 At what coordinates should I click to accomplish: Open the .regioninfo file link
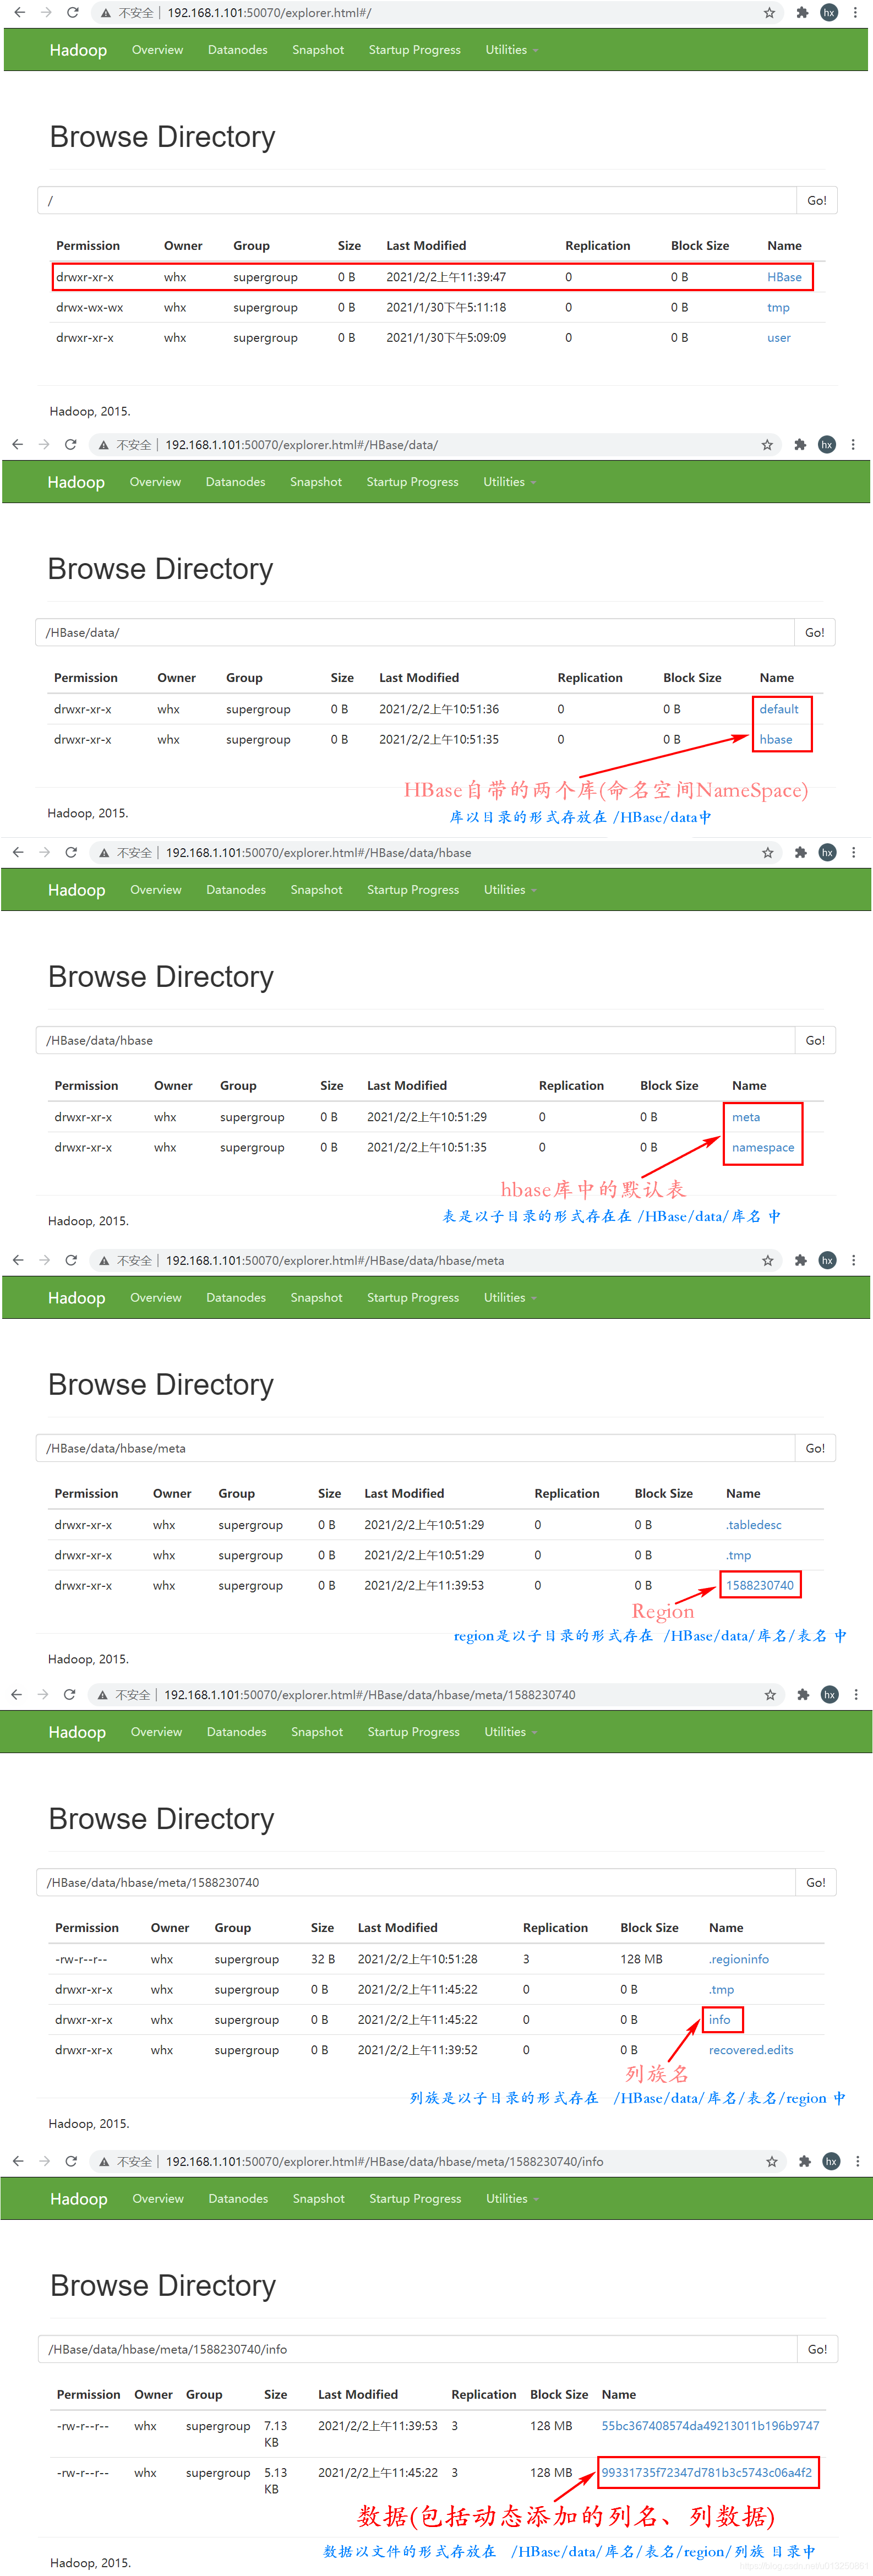coord(739,1960)
